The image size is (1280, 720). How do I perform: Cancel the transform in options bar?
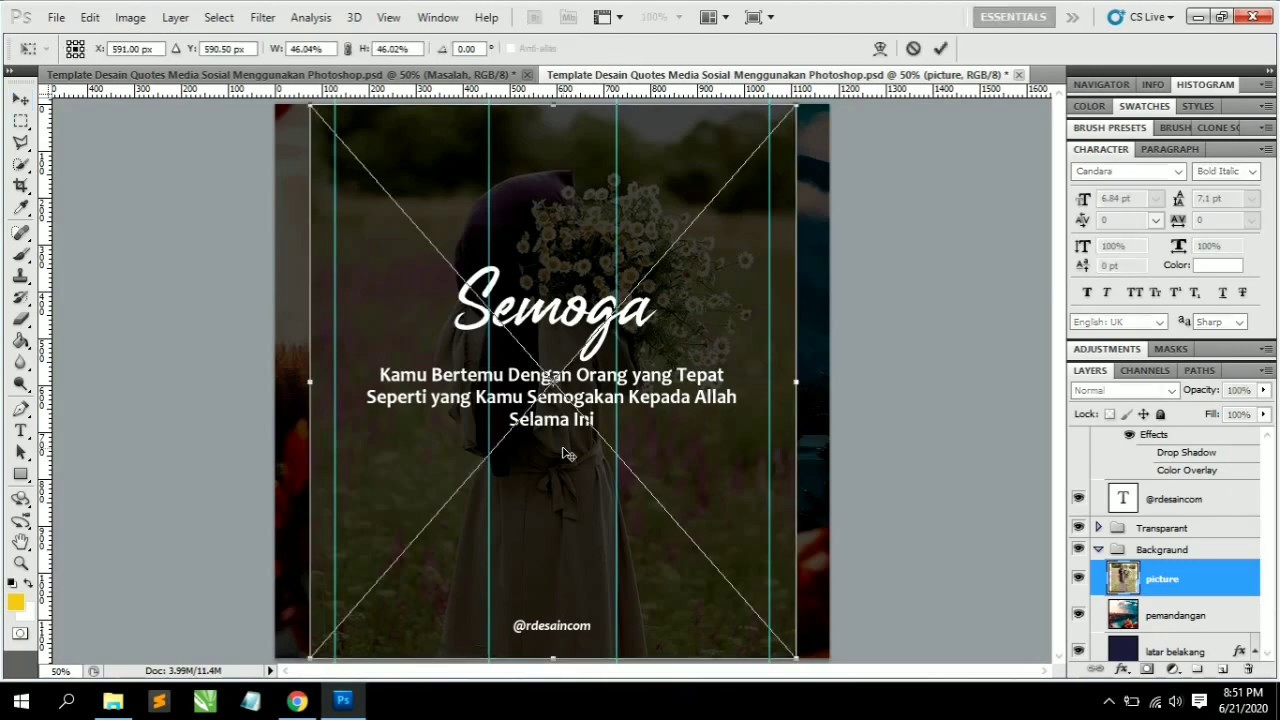tap(913, 48)
